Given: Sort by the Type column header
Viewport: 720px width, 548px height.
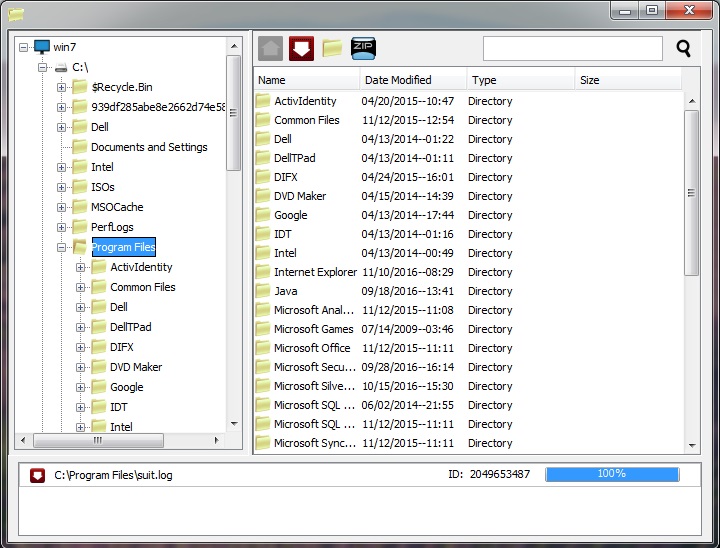Looking at the screenshot, I should click(x=521, y=80).
